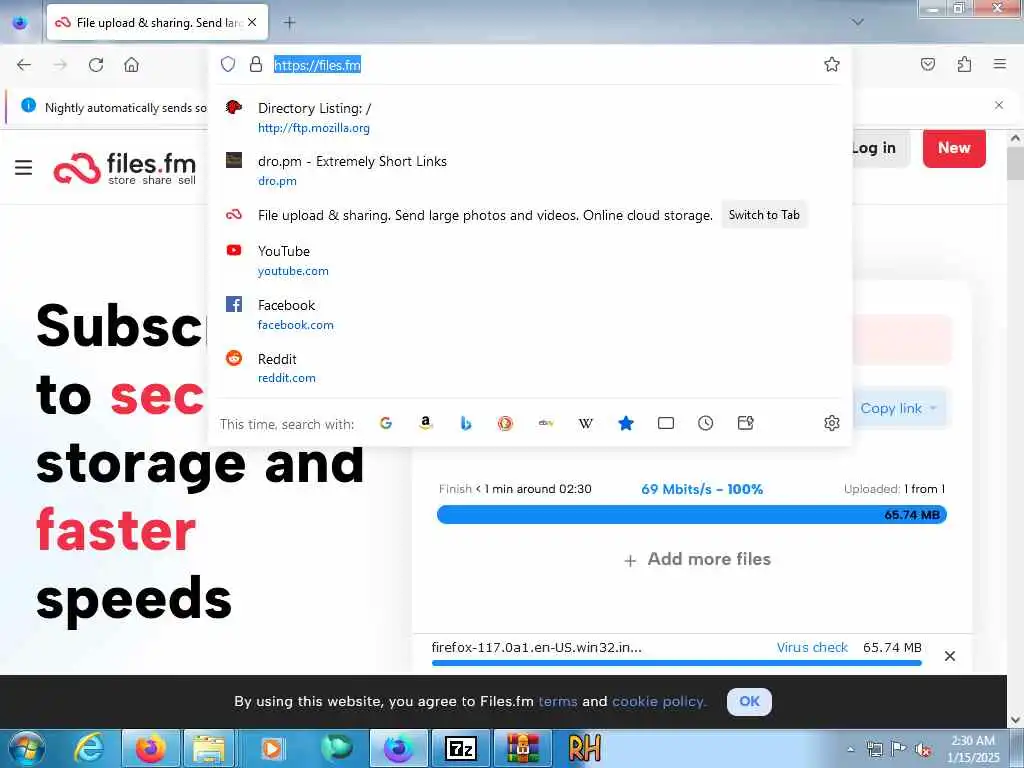
Task: Search this time with Bing icon
Action: click(x=466, y=423)
